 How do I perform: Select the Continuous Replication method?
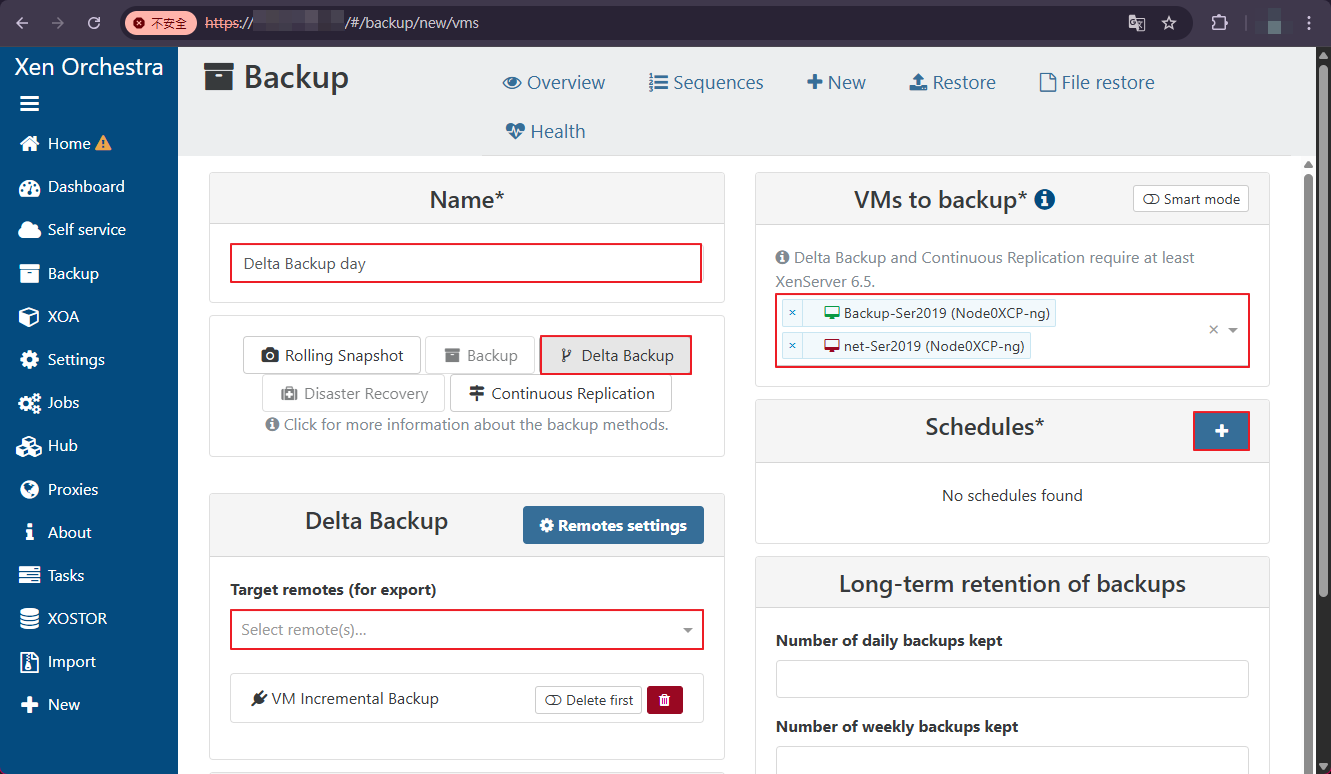tap(561, 393)
